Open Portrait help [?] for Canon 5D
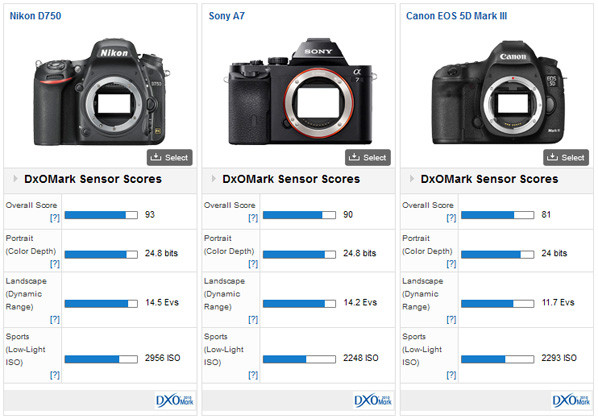The width and height of the screenshot is (598, 419). (451, 263)
